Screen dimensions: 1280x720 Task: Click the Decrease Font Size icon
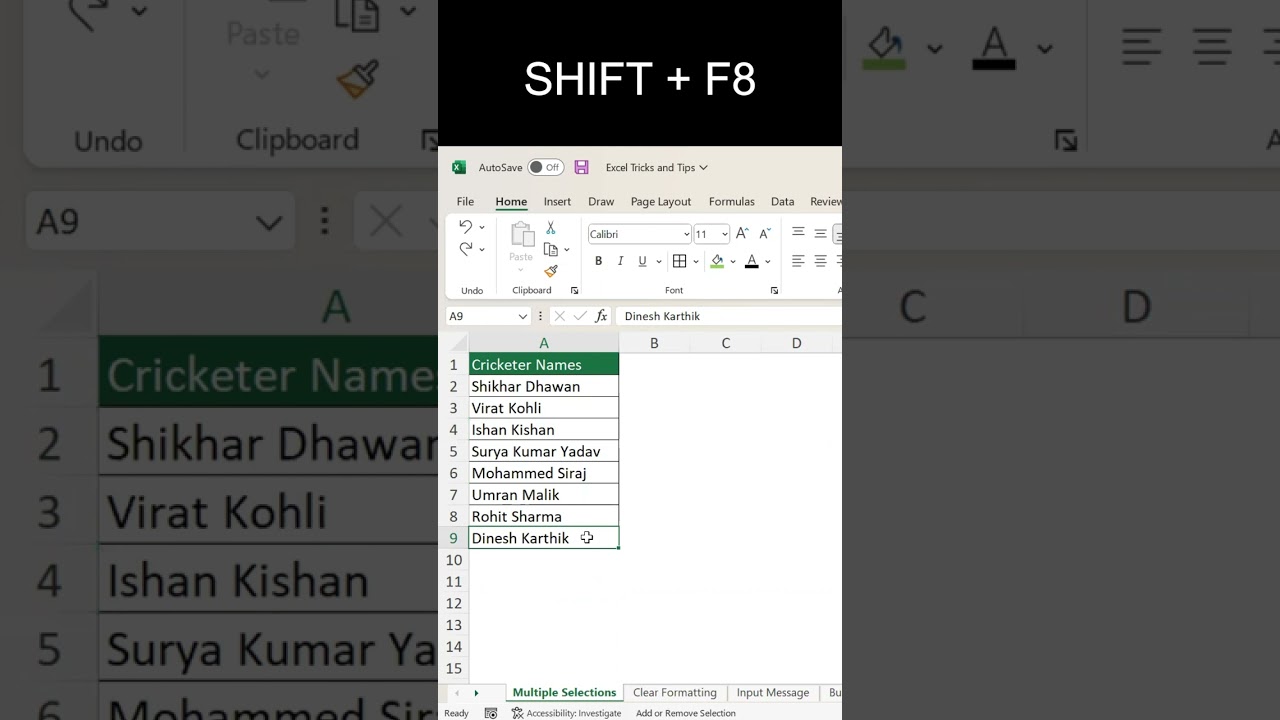(765, 233)
